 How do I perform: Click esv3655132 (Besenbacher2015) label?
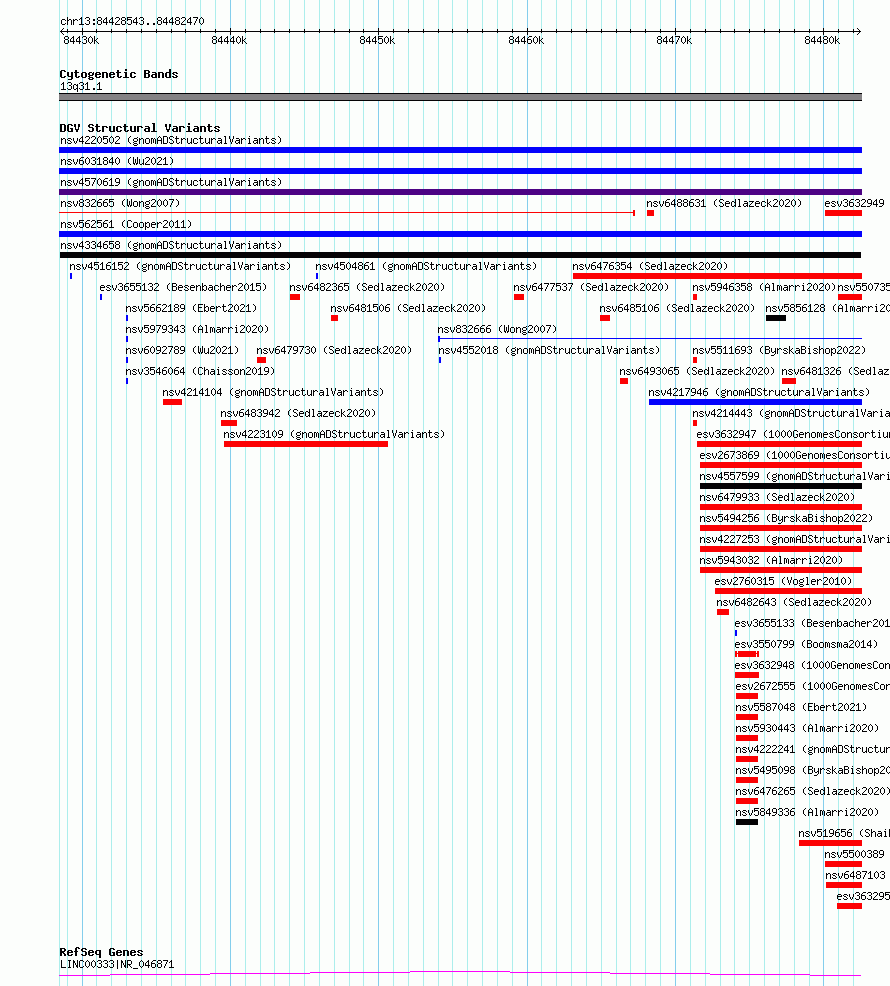pos(184,287)
